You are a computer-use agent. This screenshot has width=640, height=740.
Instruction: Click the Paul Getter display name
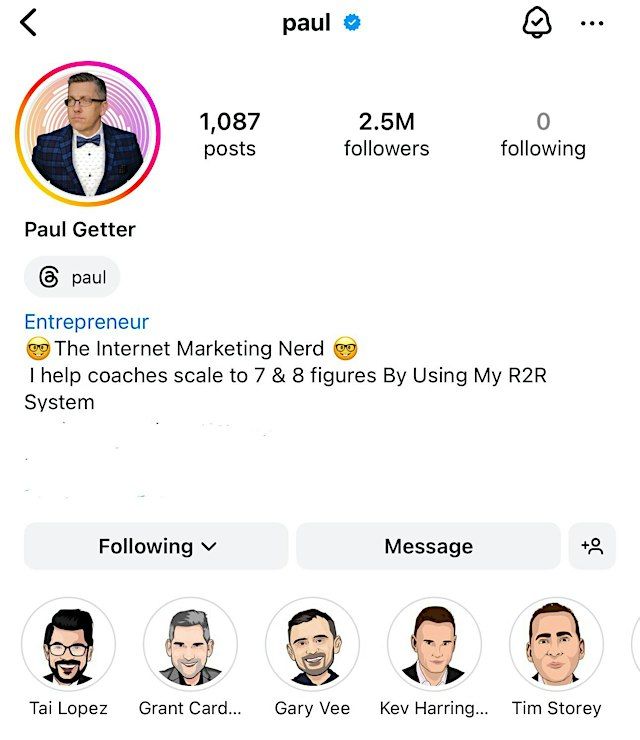[80, 230]
